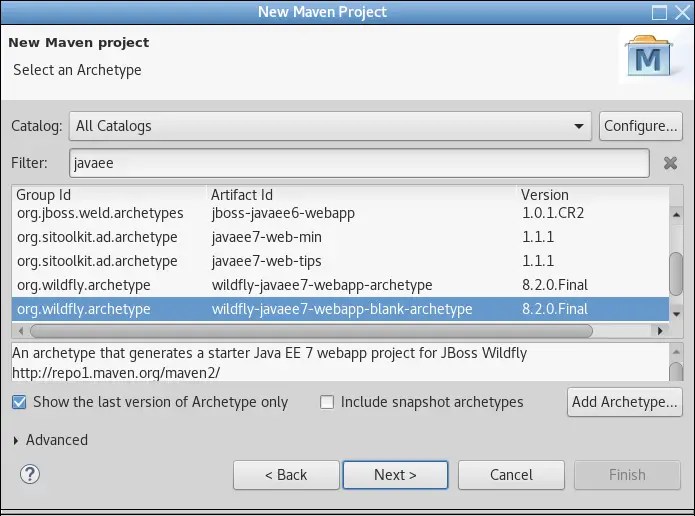Sort by the Artifact Id column header
Viewport: 695px width, 516px height.
coord(362,195)
